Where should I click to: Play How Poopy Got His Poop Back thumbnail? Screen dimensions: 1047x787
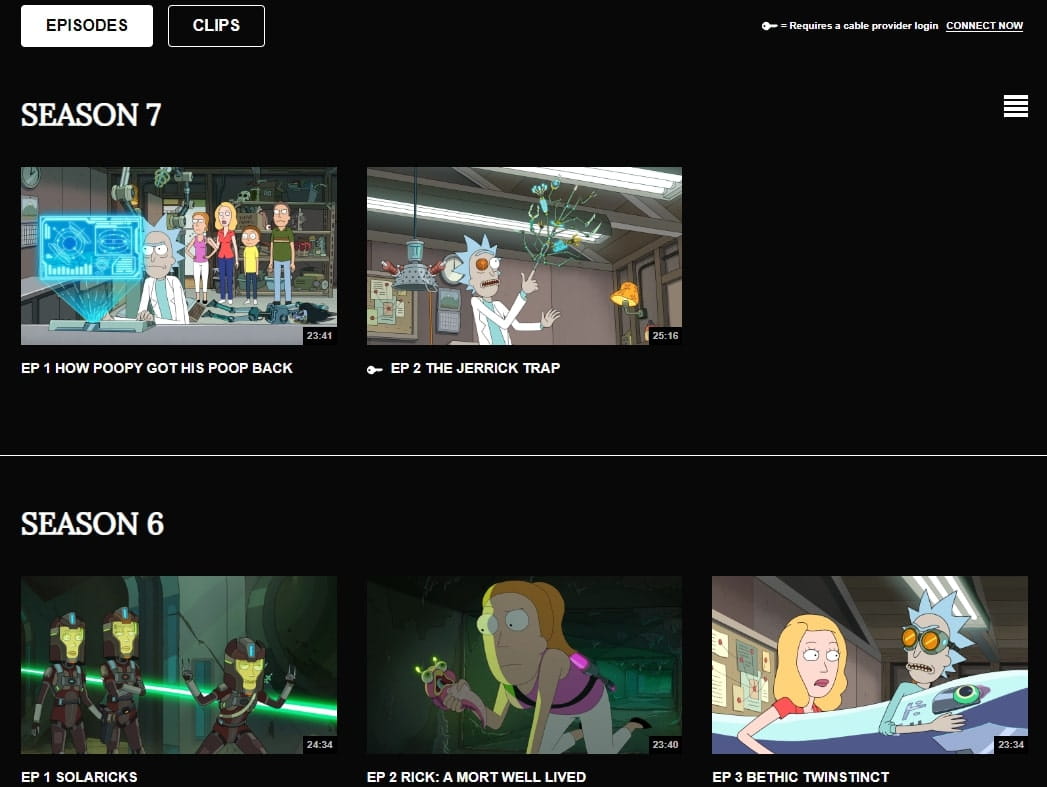point(179,255)
